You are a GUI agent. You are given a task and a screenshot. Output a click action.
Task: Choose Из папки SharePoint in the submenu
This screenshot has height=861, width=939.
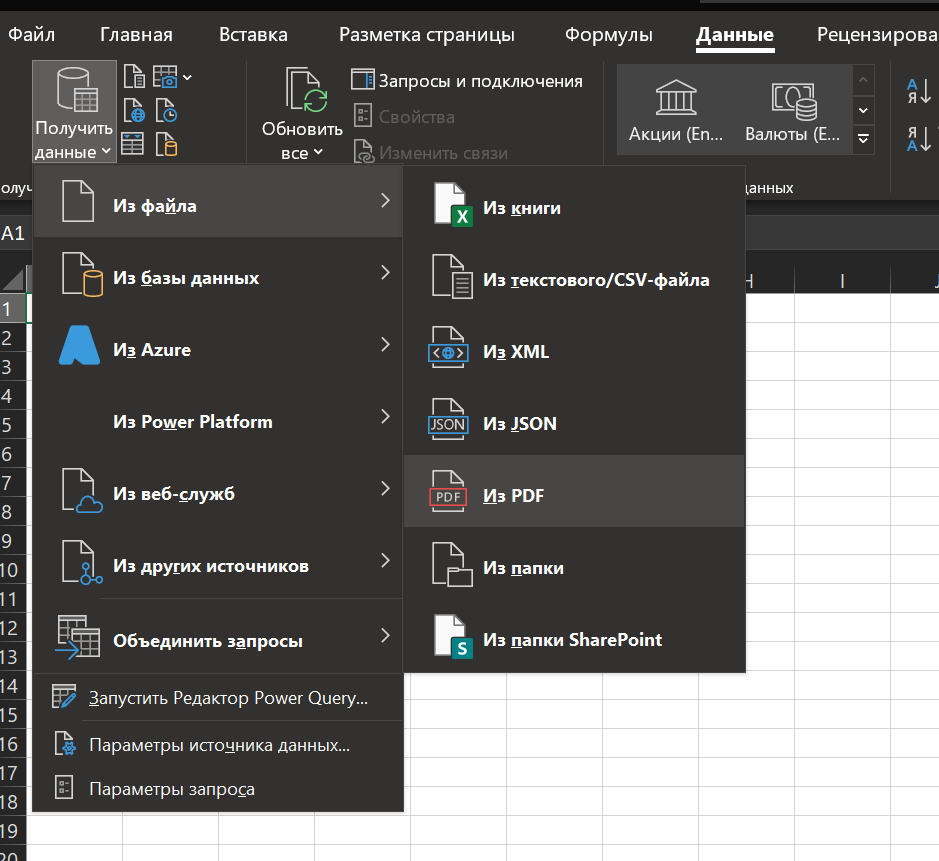(574, 639)
